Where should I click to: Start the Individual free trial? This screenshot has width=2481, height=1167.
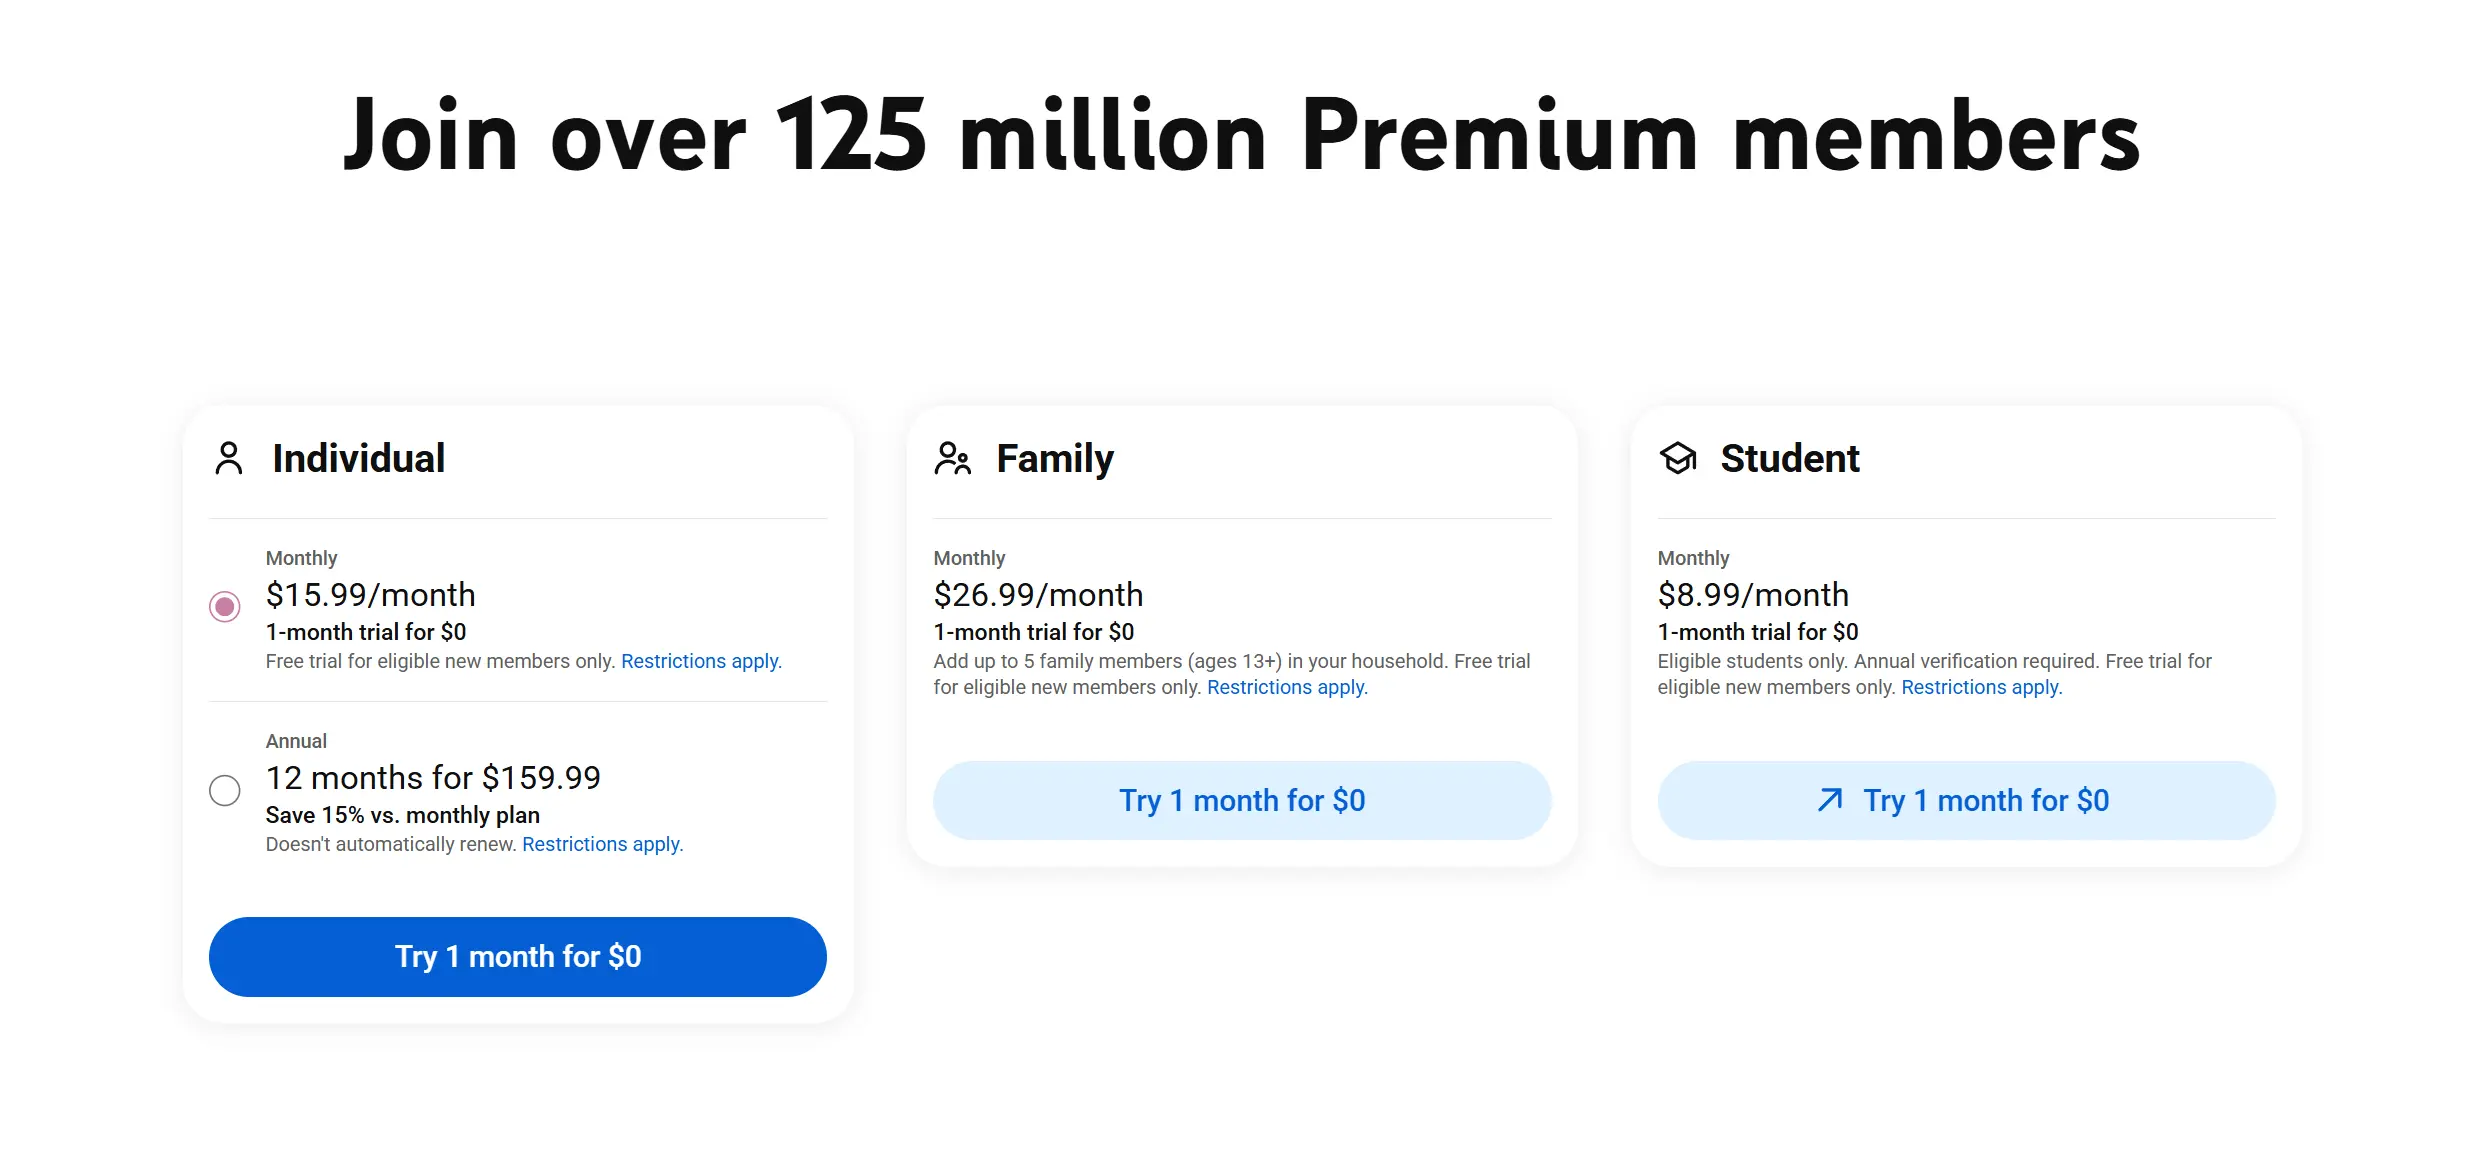pyautogui.click(x=517, y=956)
